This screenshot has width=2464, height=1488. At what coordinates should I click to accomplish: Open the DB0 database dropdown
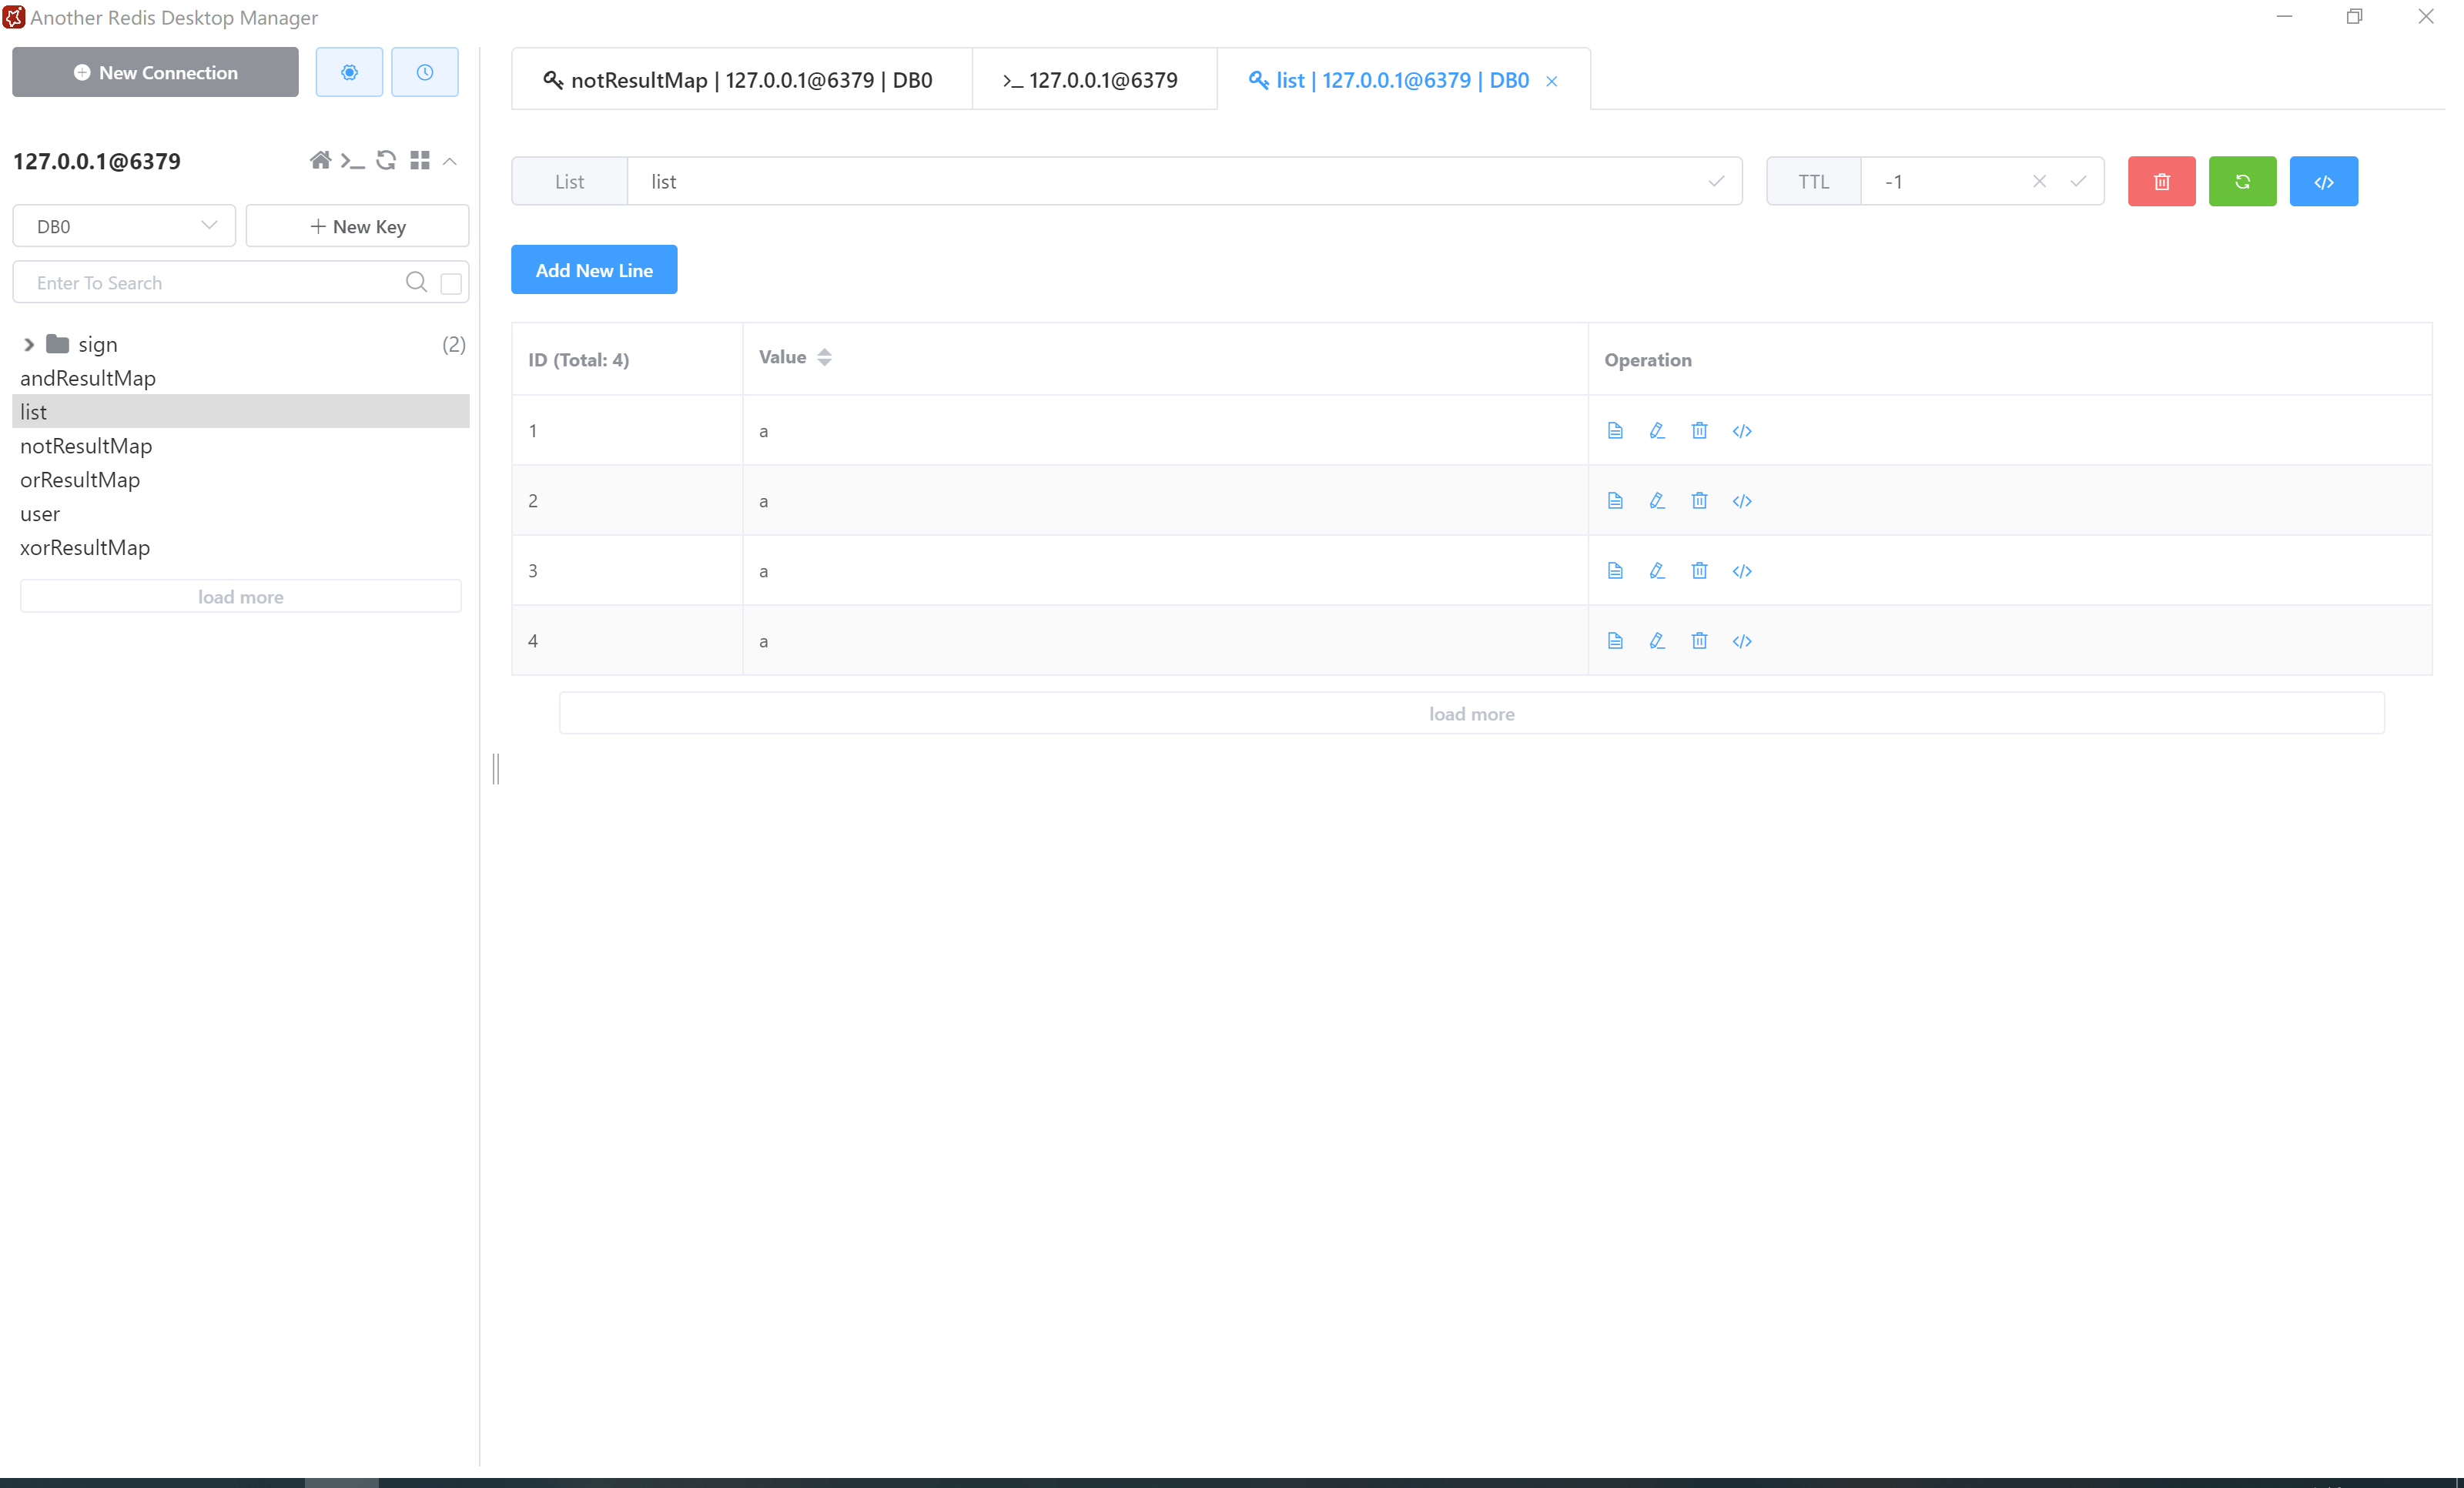[x=124, y=226]
